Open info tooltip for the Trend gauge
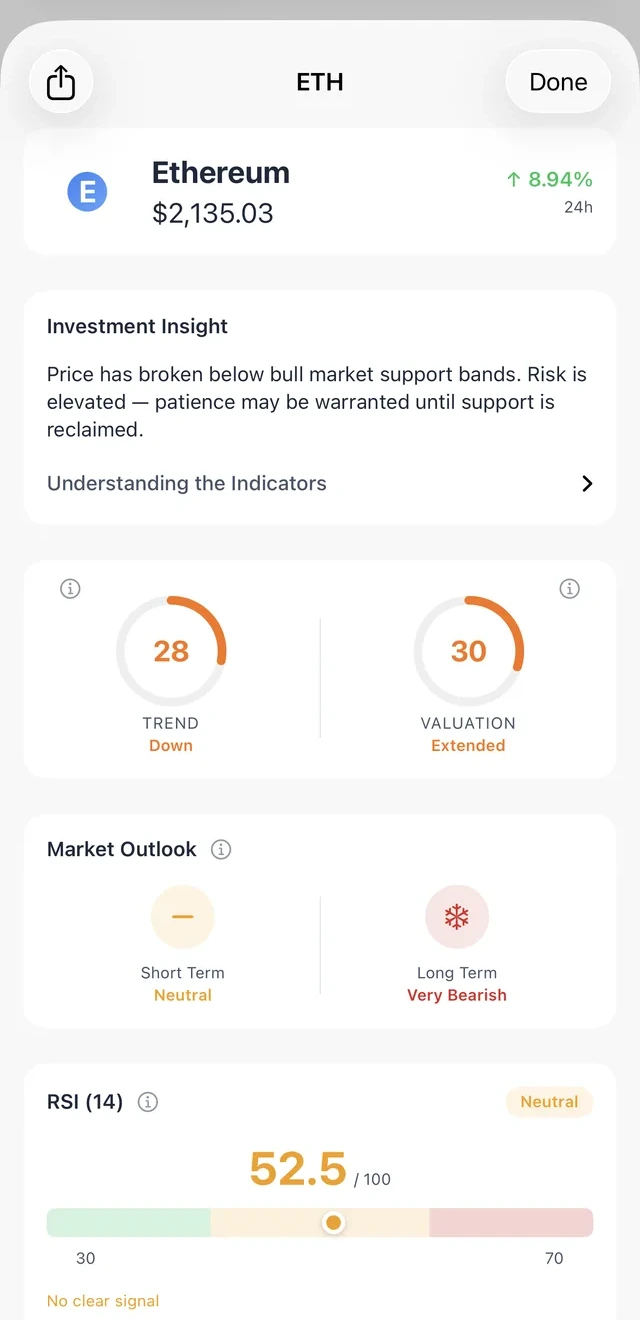The height and width of the screenshot is (1320, 640). click(x=70, y=588)
